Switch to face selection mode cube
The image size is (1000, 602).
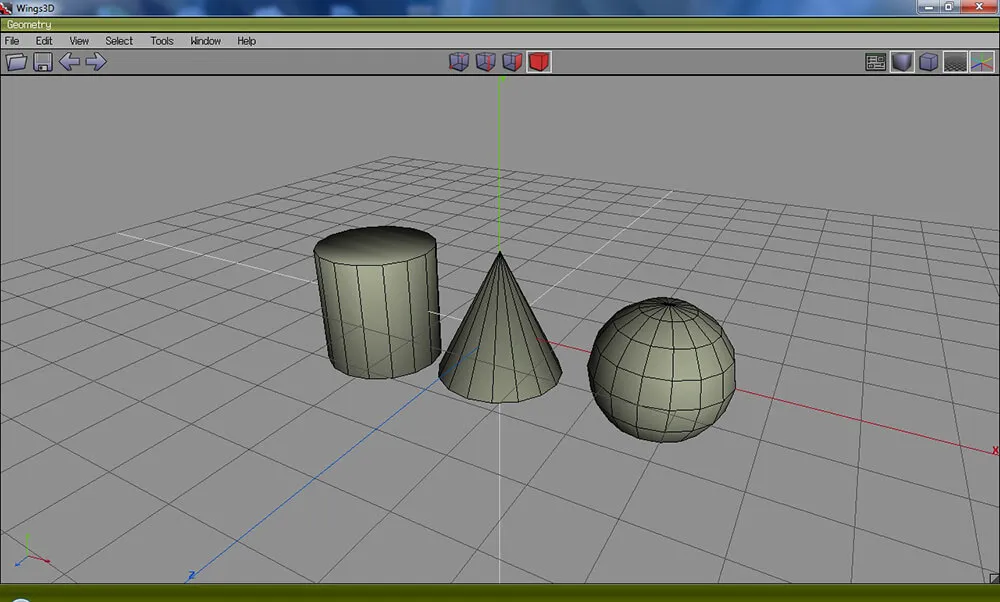(x=512, y=62)
